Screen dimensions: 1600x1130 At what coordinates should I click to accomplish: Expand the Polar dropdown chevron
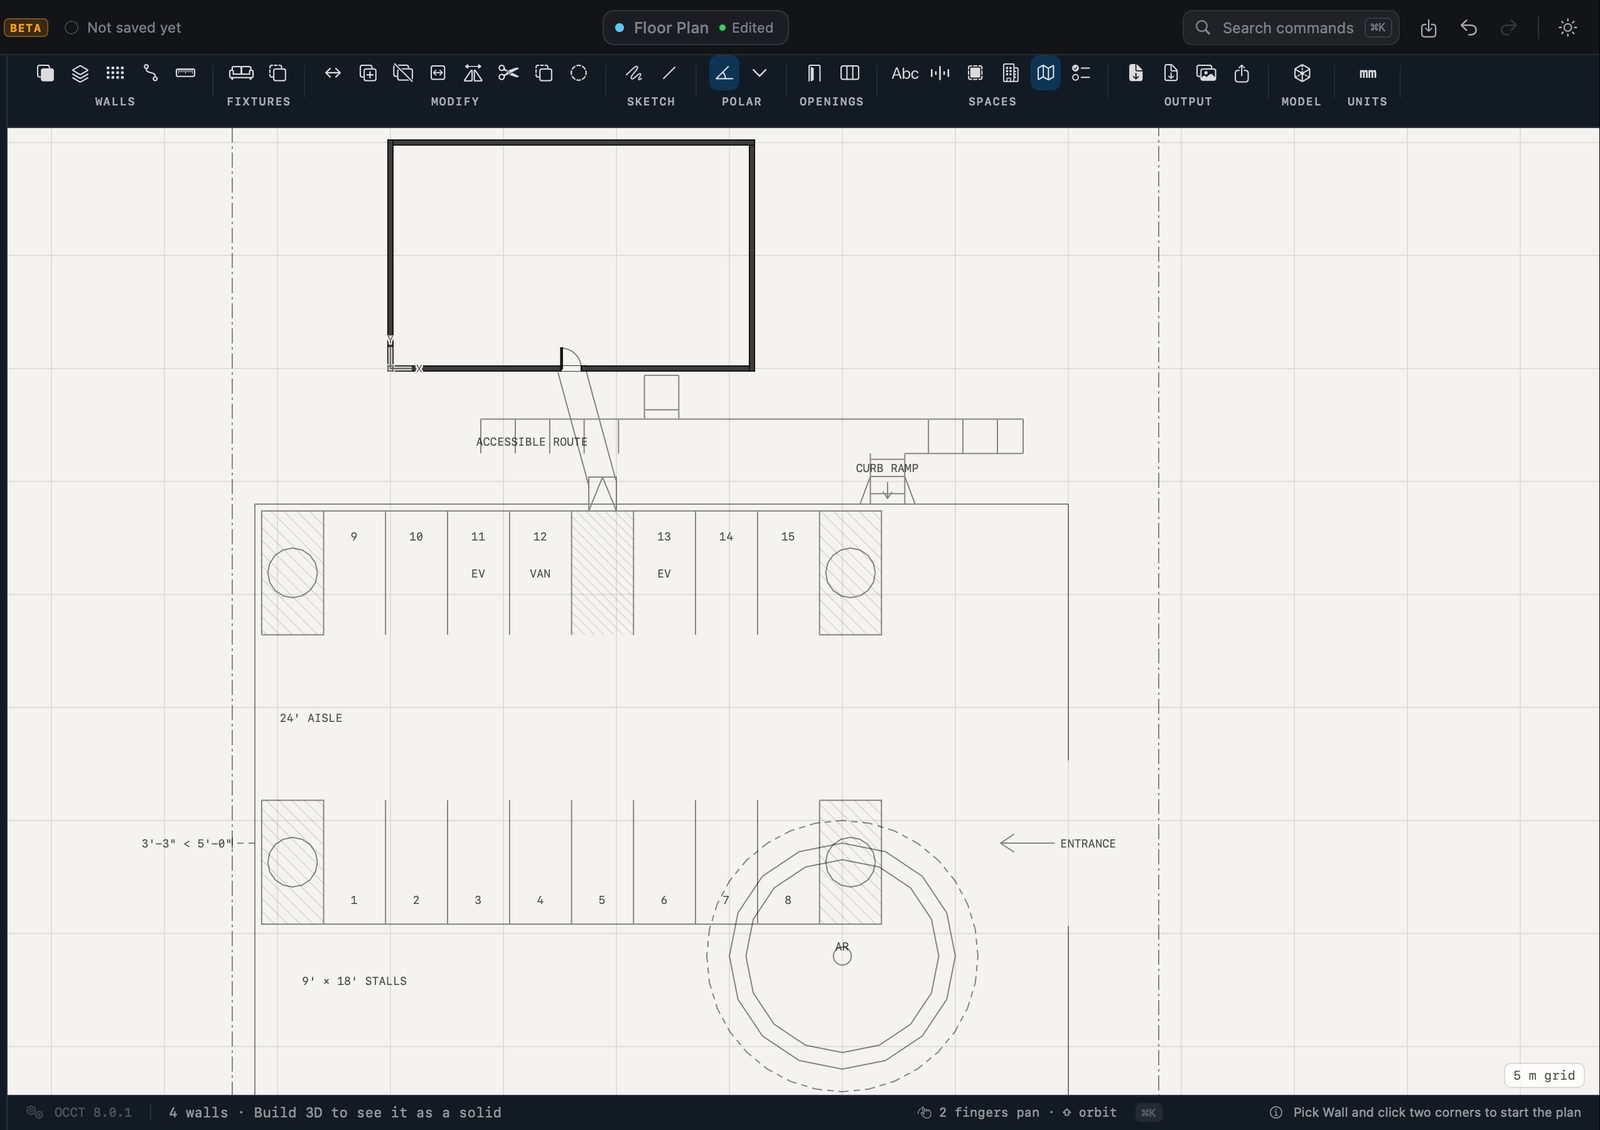tap(759, 73)
